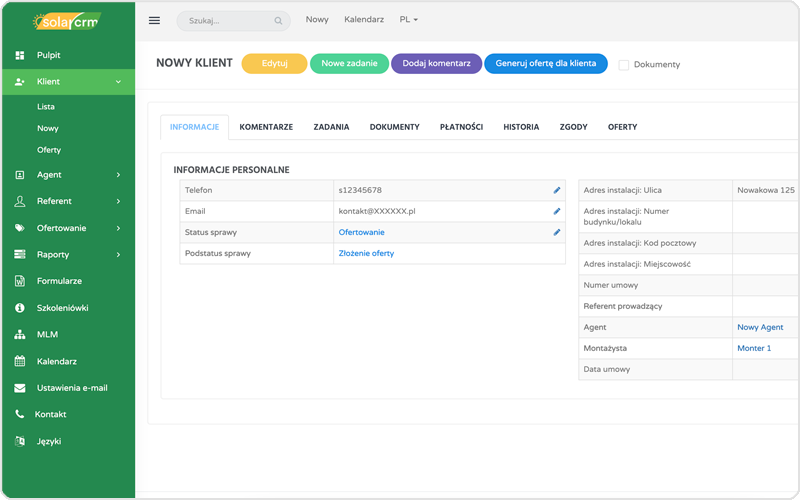800x500 pixels.
Task: Click the hamburger menu icon
Action: pos(154,20)
